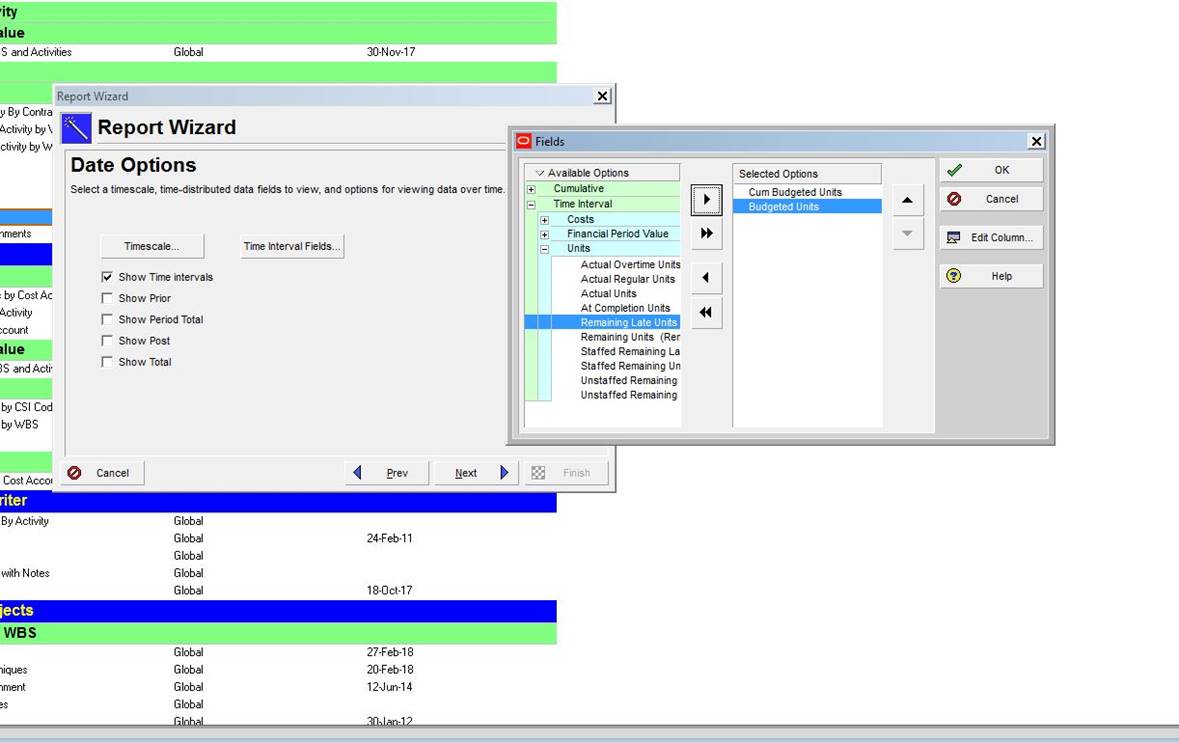Click OK in the Fields dialog
1179x743 pixels.
[991, 170]
